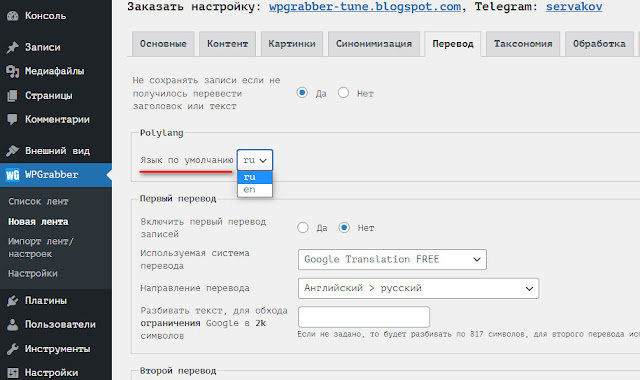
Task: Click the Внешний вид brush icon
Action: tap(13, 151)
